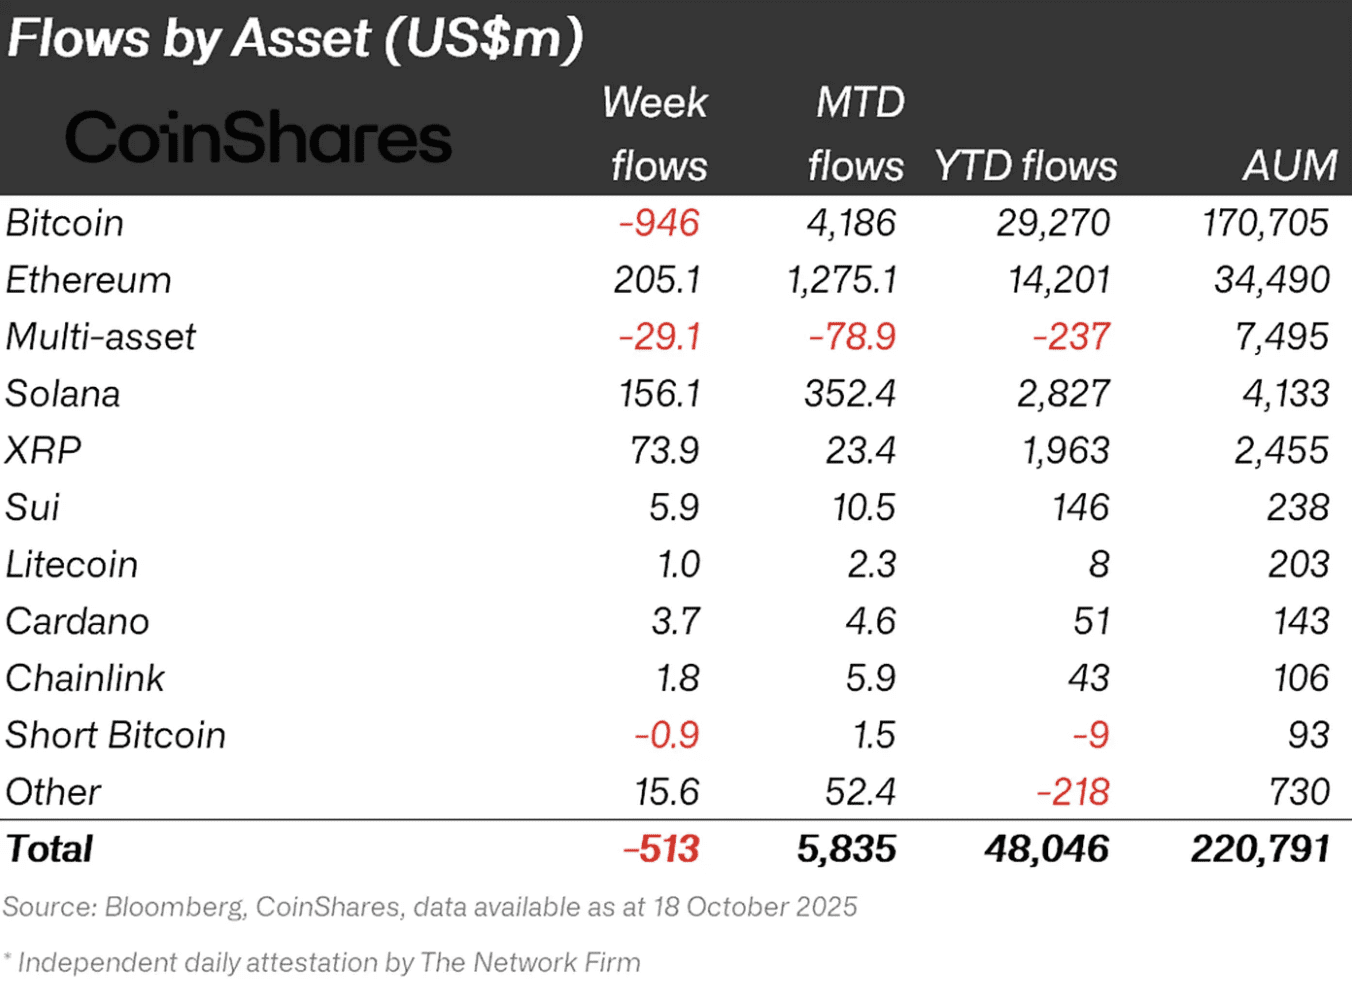Click the XRP row label
This screenshot has height=992, width=1352.
coord(43,451)
